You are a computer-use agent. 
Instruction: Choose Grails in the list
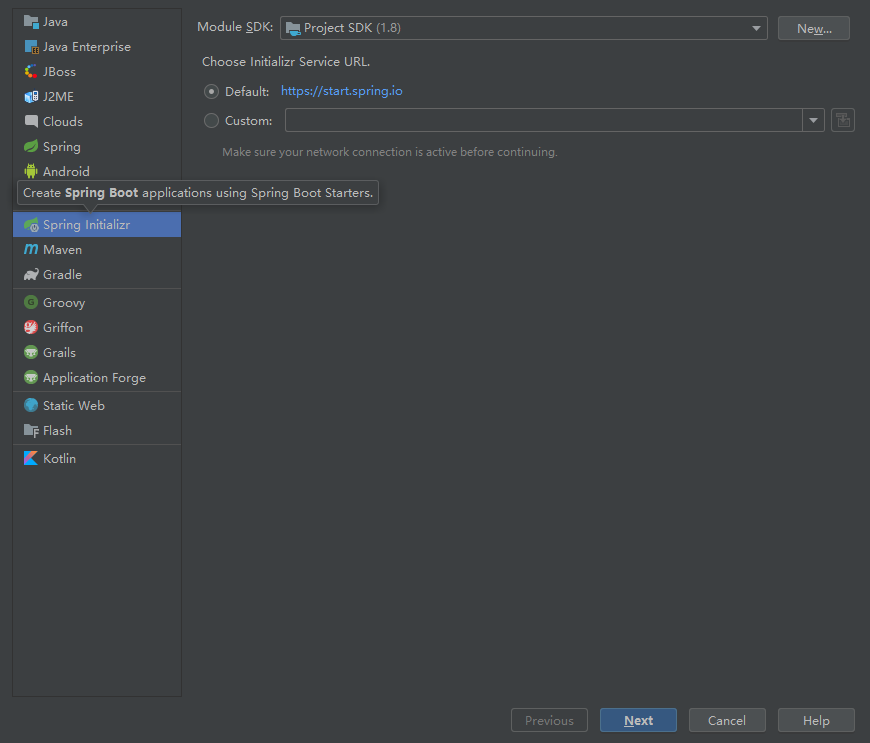97,352
